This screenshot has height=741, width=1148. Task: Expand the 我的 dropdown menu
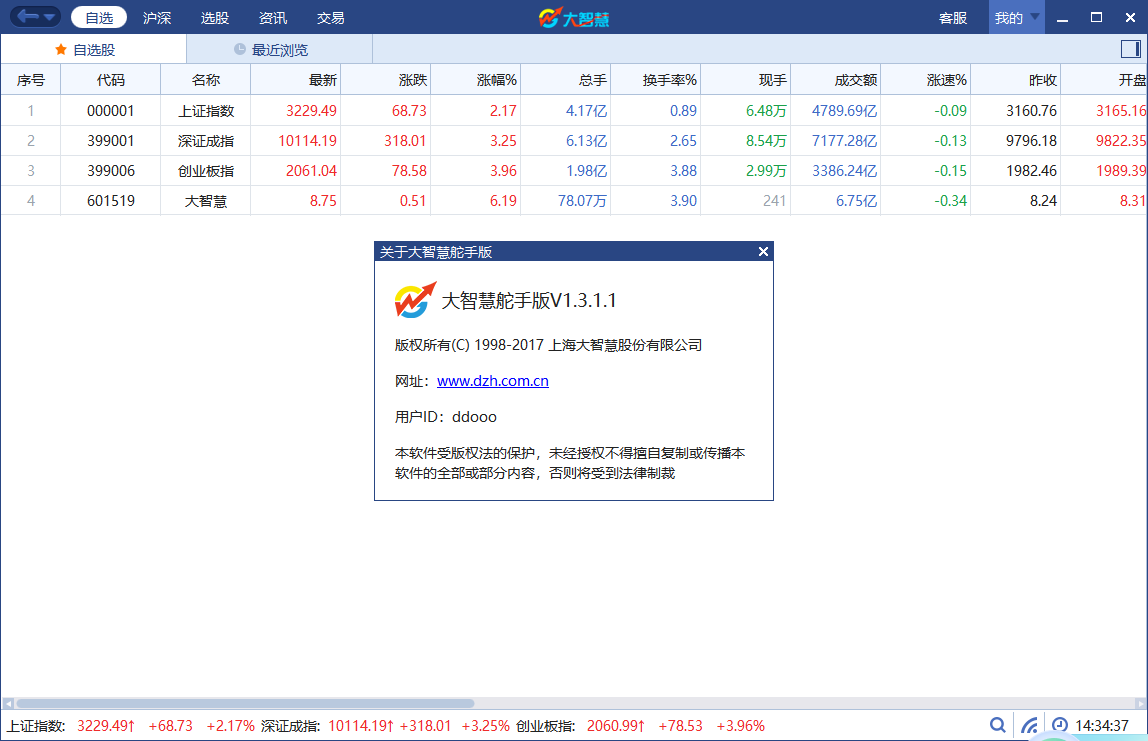click(x=1016, y=18)
